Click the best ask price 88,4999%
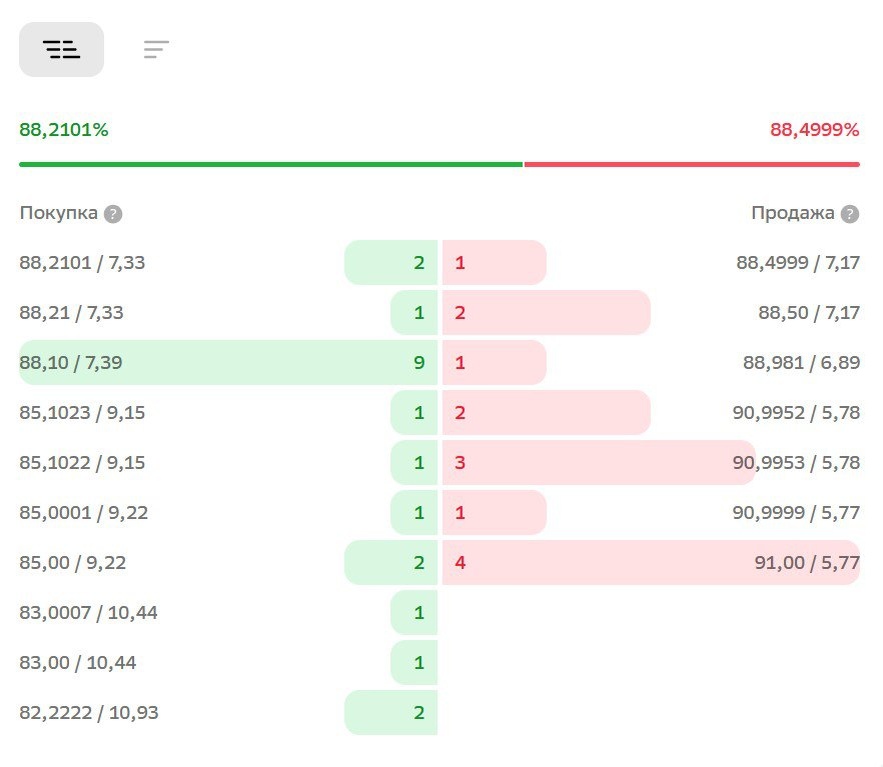 pos(814,130)
